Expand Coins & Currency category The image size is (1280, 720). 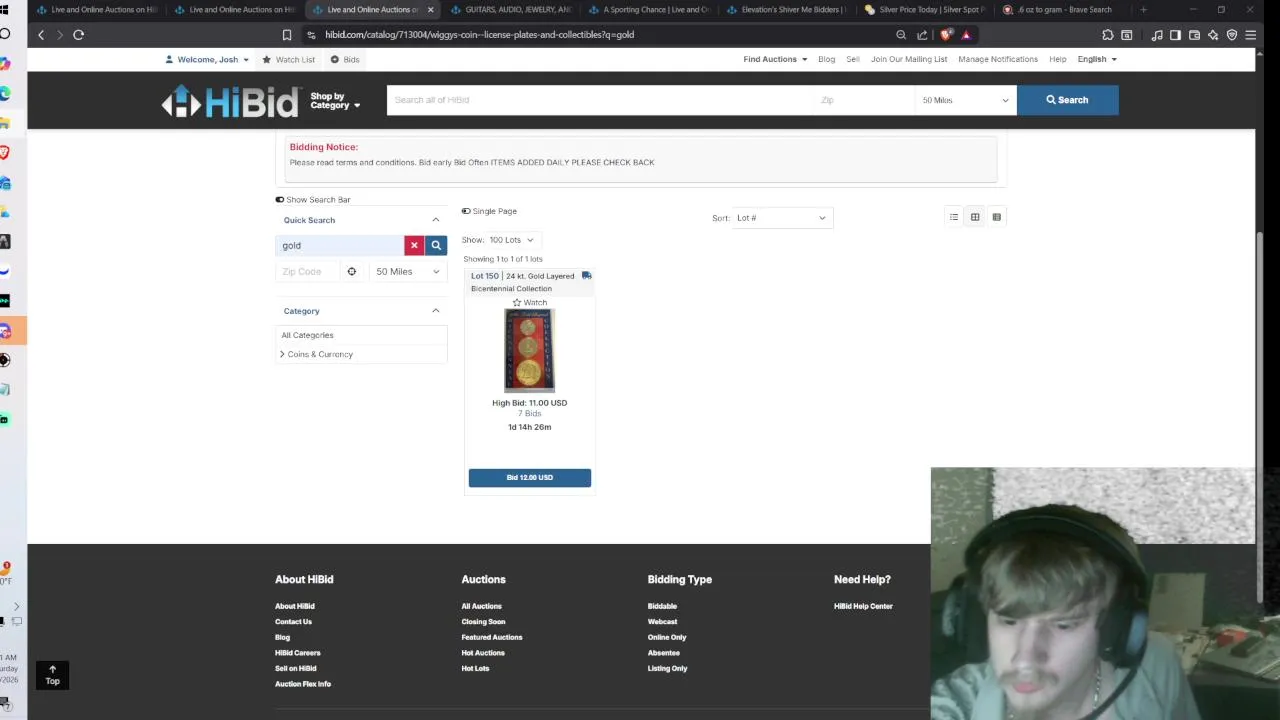(282, 354)
